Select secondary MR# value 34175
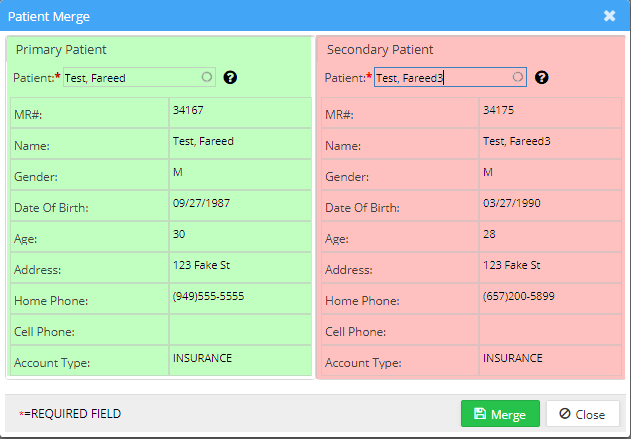 pos(498,111)
